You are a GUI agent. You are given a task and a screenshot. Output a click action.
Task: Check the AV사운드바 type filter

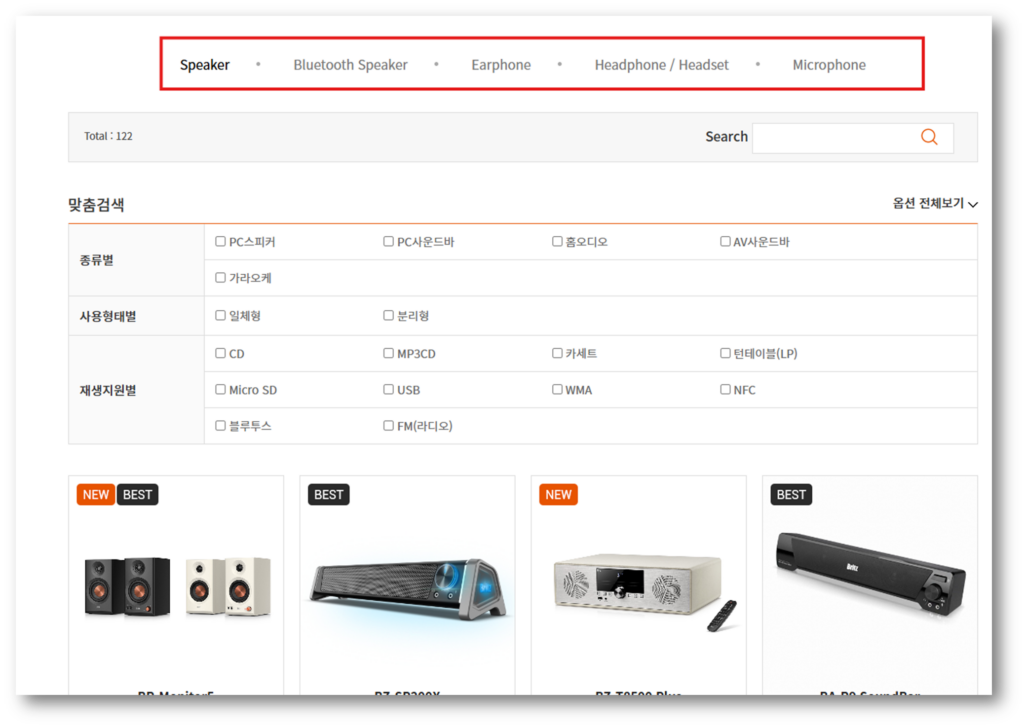pyautogui.click(x=726, y=241)
